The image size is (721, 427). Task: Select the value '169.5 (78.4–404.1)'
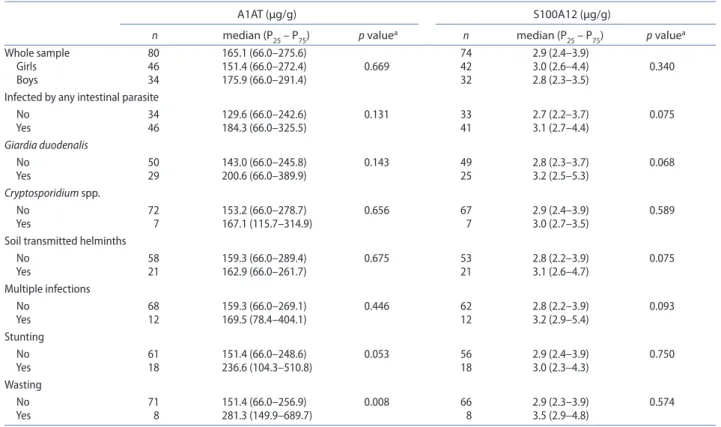click(264, 319)
